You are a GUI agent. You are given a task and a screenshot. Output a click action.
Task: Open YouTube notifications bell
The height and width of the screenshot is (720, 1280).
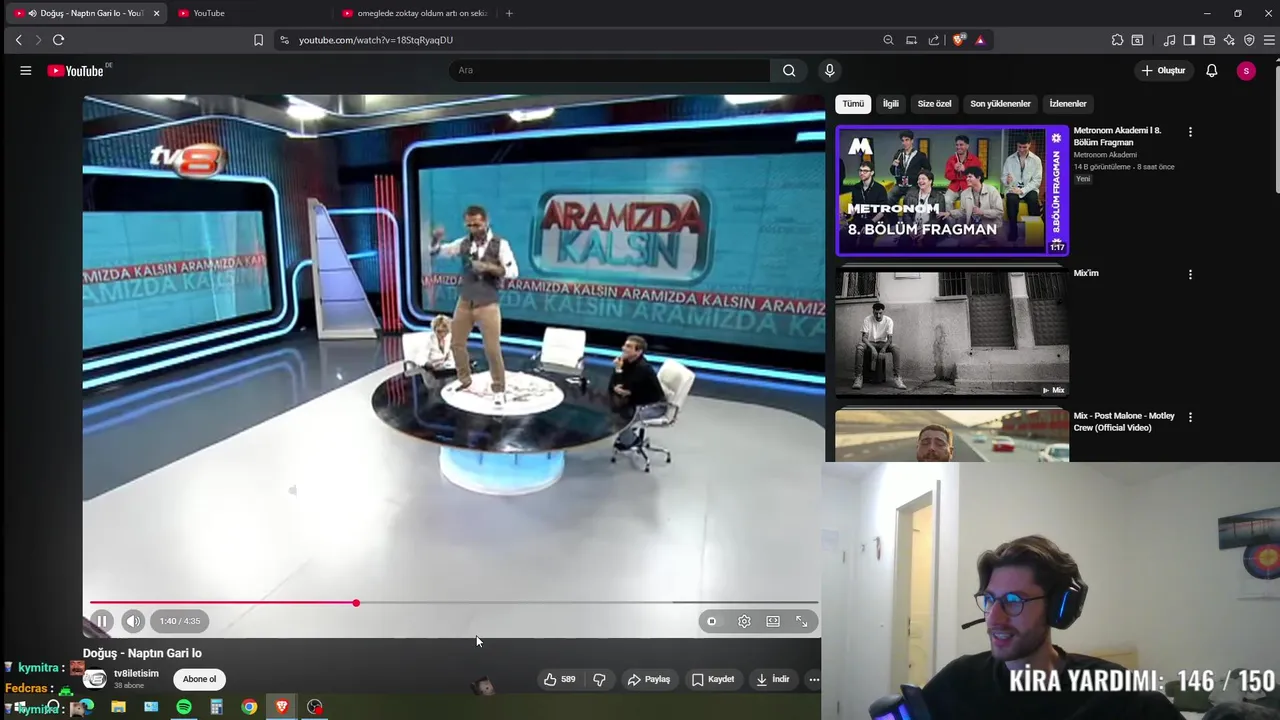[1212, 70]
